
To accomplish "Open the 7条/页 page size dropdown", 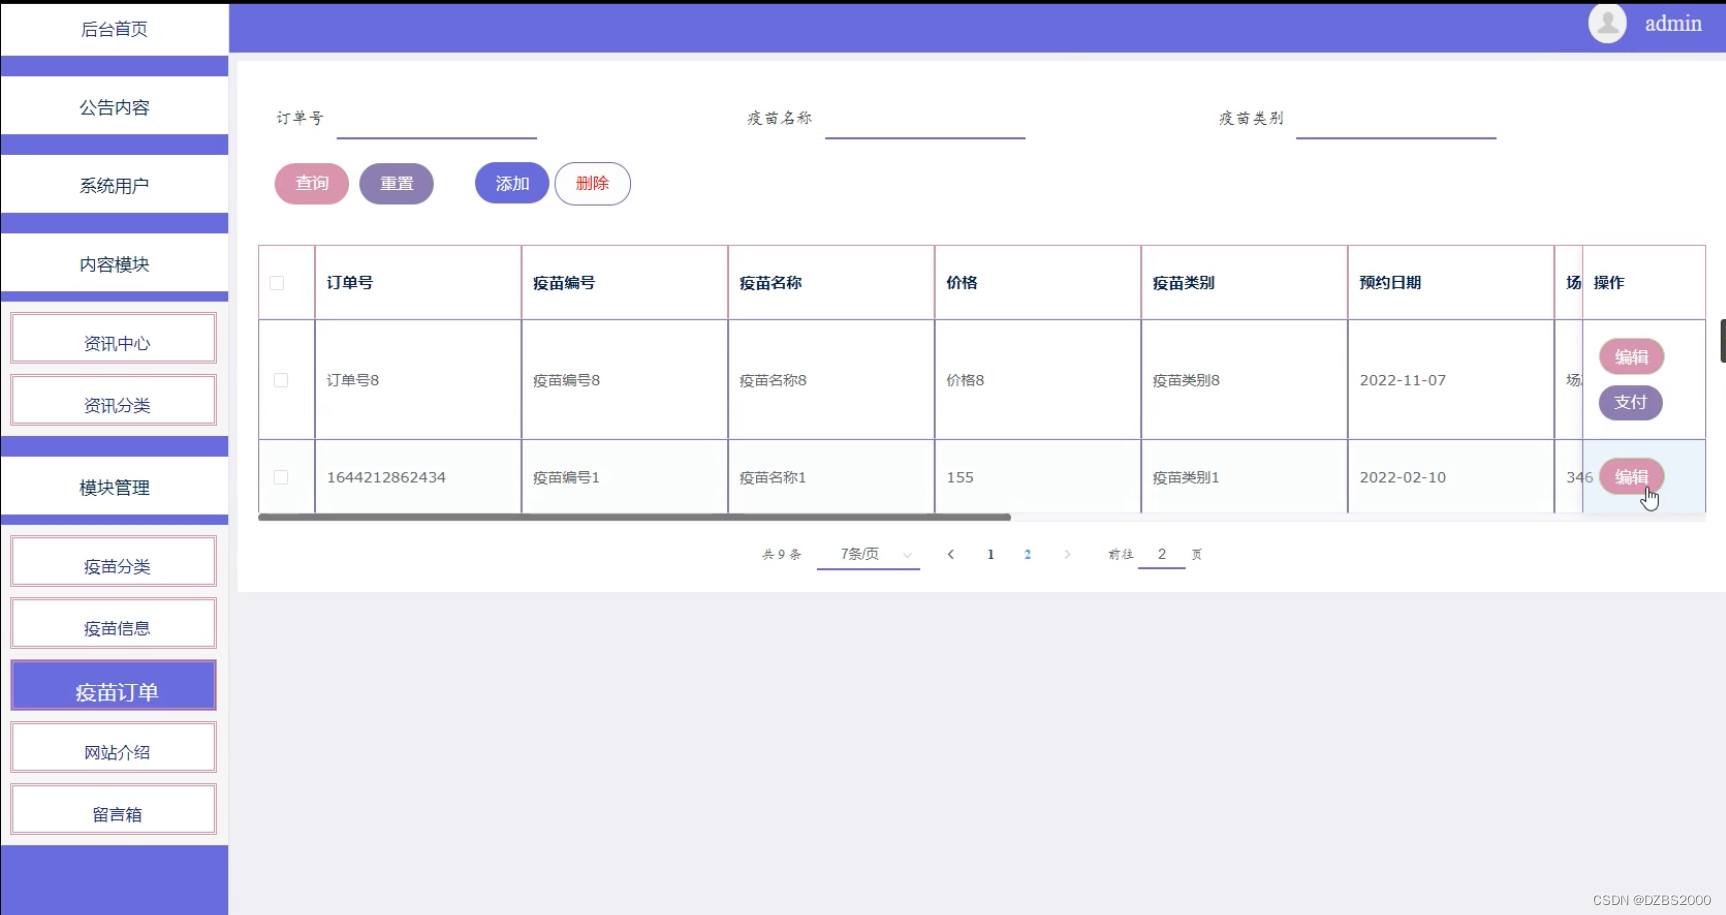I will point(868,554).
